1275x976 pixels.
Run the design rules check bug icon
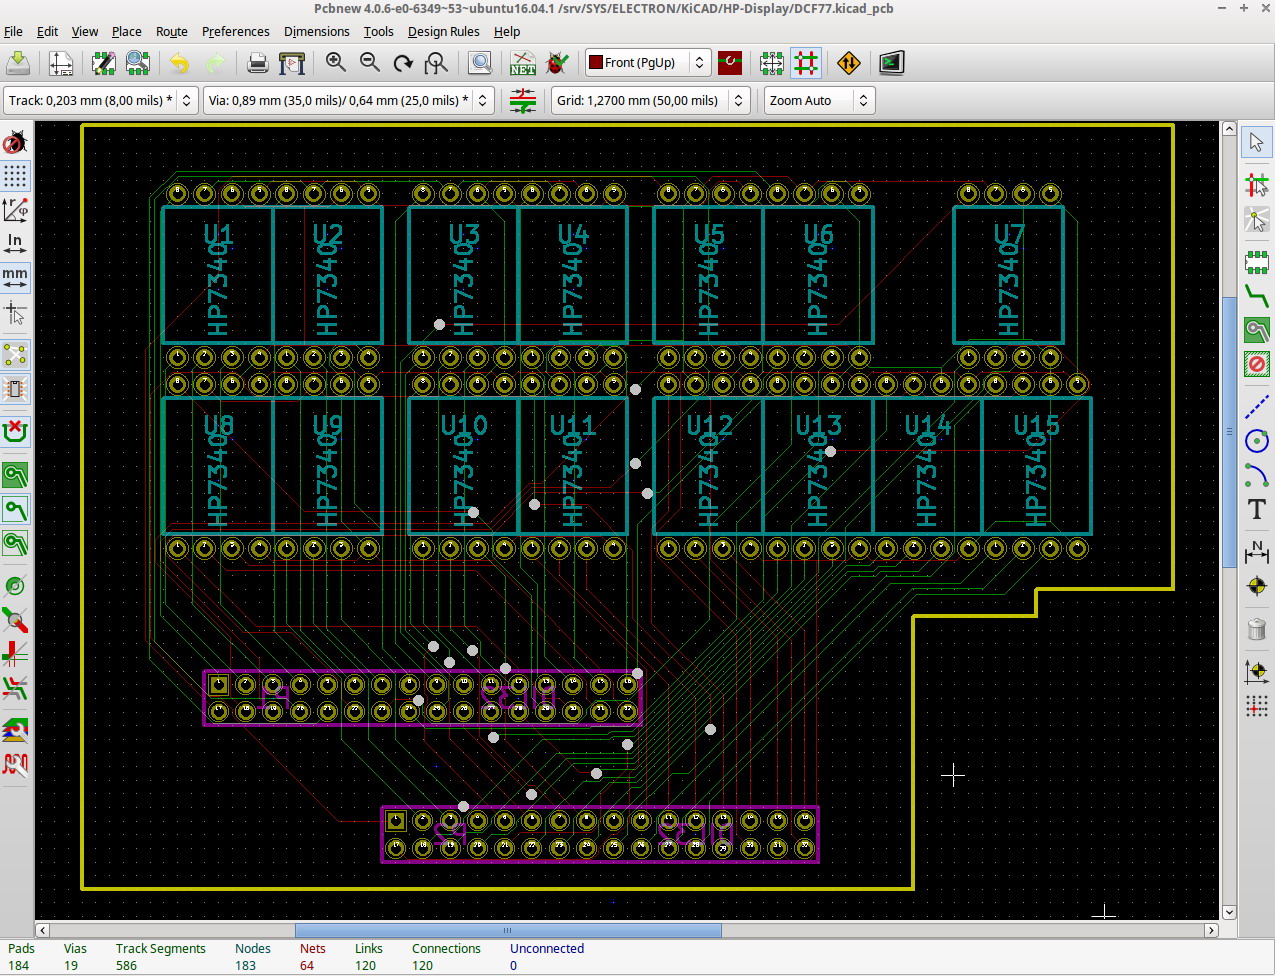coord(557,63)
